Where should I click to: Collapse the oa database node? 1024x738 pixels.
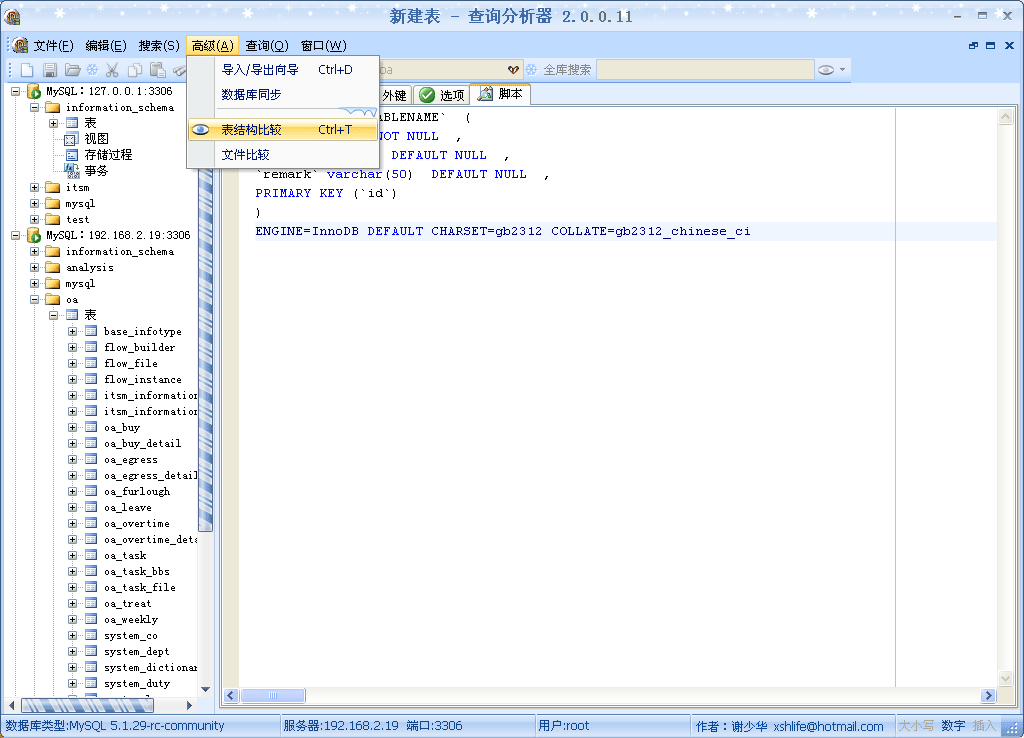pyautogui.click(x=34, y=300)
